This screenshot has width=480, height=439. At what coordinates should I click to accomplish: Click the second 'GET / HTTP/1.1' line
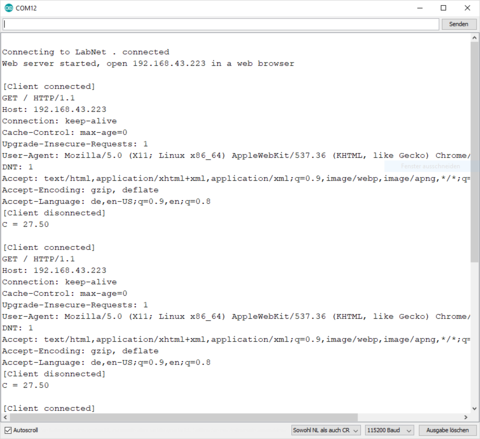click(38, 259)
